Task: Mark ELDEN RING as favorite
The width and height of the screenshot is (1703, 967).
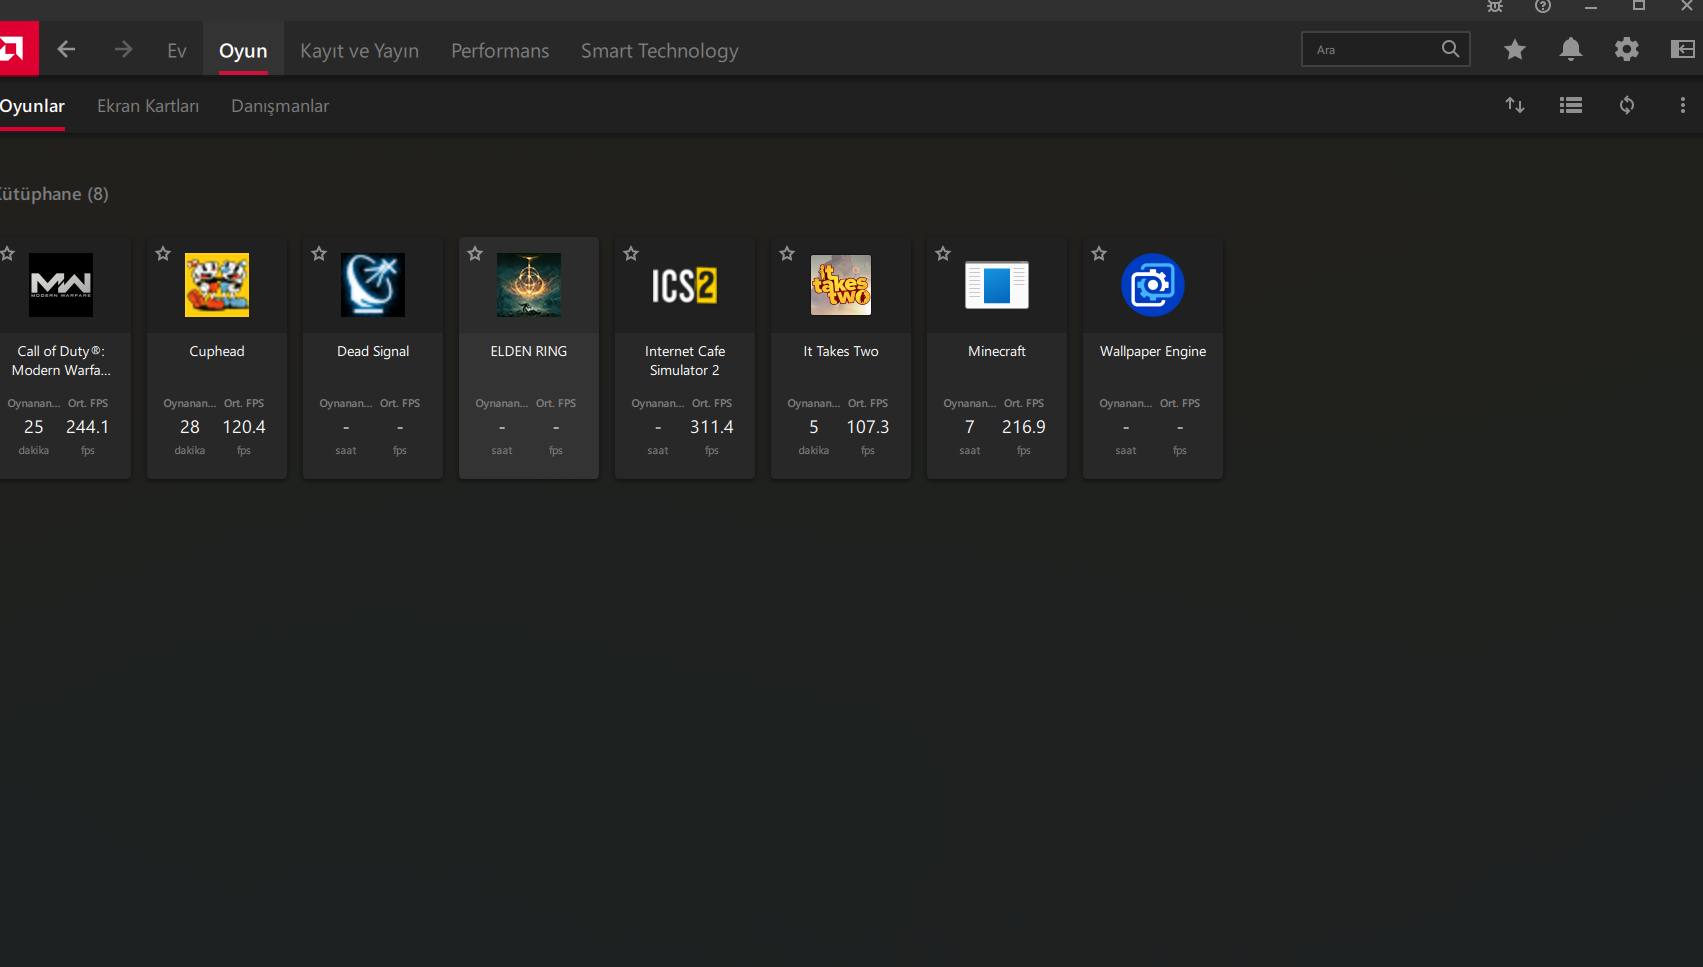Action: coord(475,254)
